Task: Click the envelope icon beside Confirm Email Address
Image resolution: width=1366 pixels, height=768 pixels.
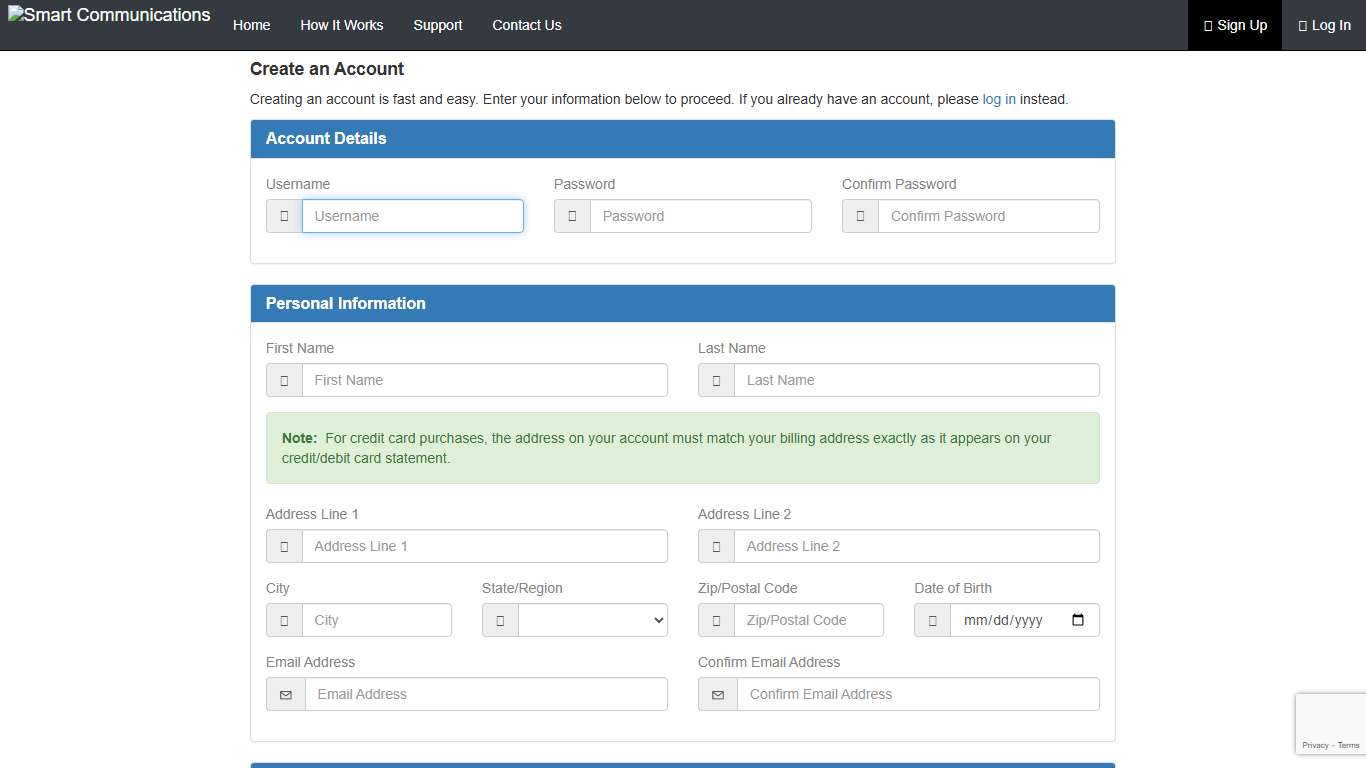Action: pos(717,694)
